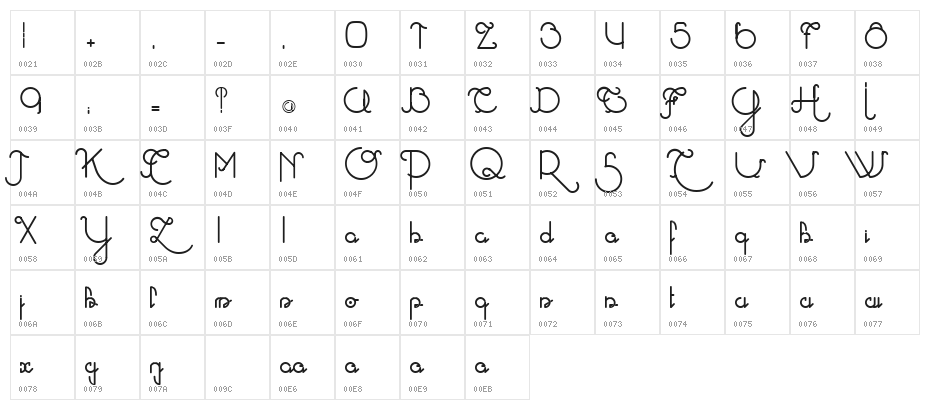
Task: Click the capital R glyph 0052
Action: 562,173
